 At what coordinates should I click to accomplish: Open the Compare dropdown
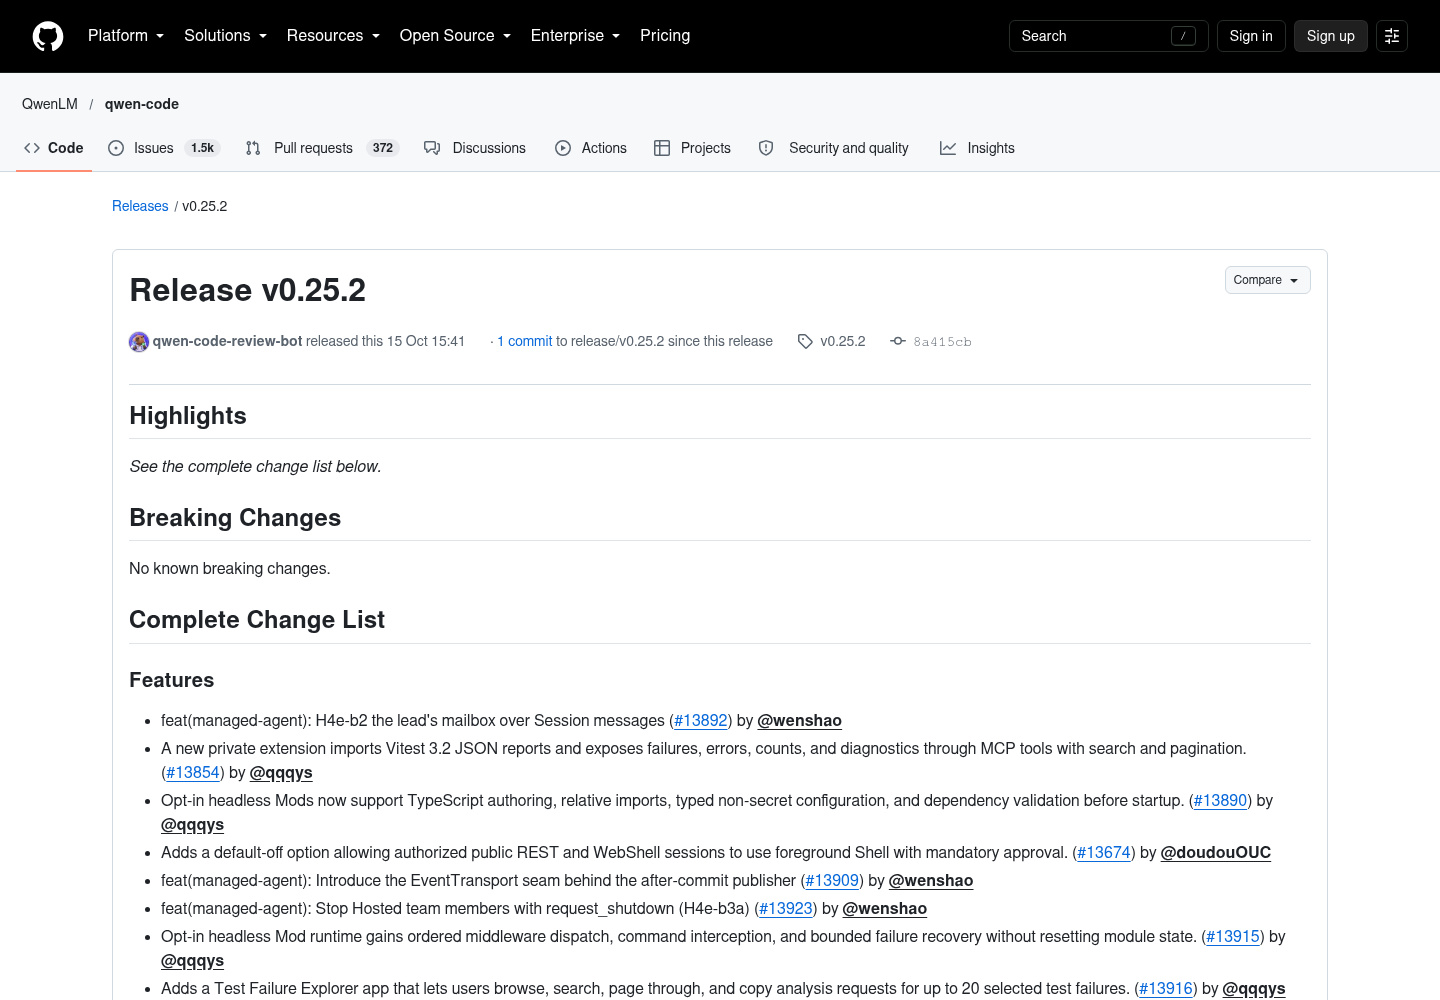[x=1267, y=280]
